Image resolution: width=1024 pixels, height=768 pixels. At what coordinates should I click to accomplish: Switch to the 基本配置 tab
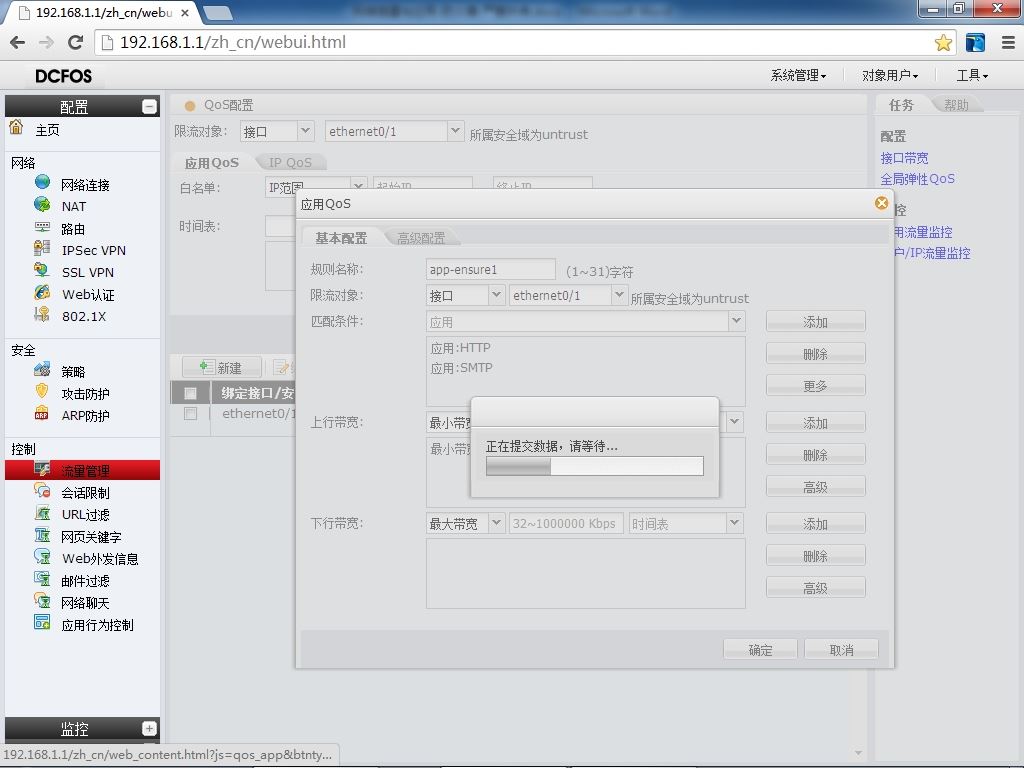[341, 238]
